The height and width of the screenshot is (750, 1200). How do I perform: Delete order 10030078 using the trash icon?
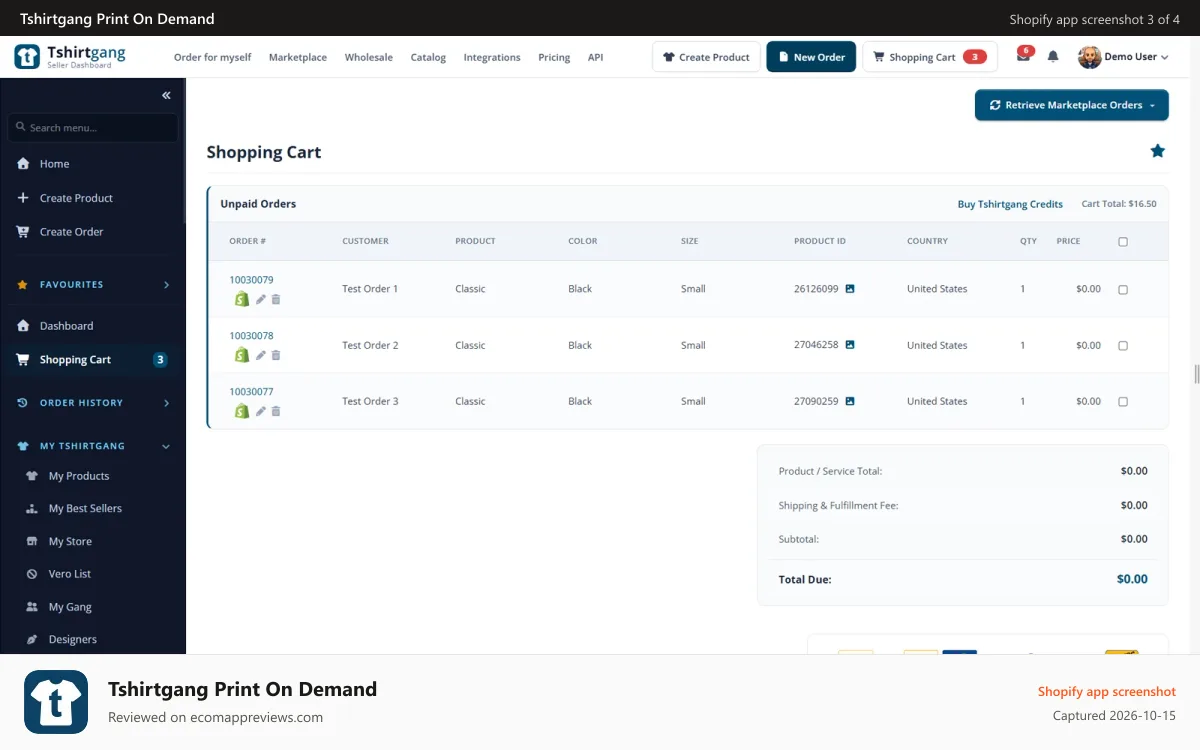pos(276,355)
